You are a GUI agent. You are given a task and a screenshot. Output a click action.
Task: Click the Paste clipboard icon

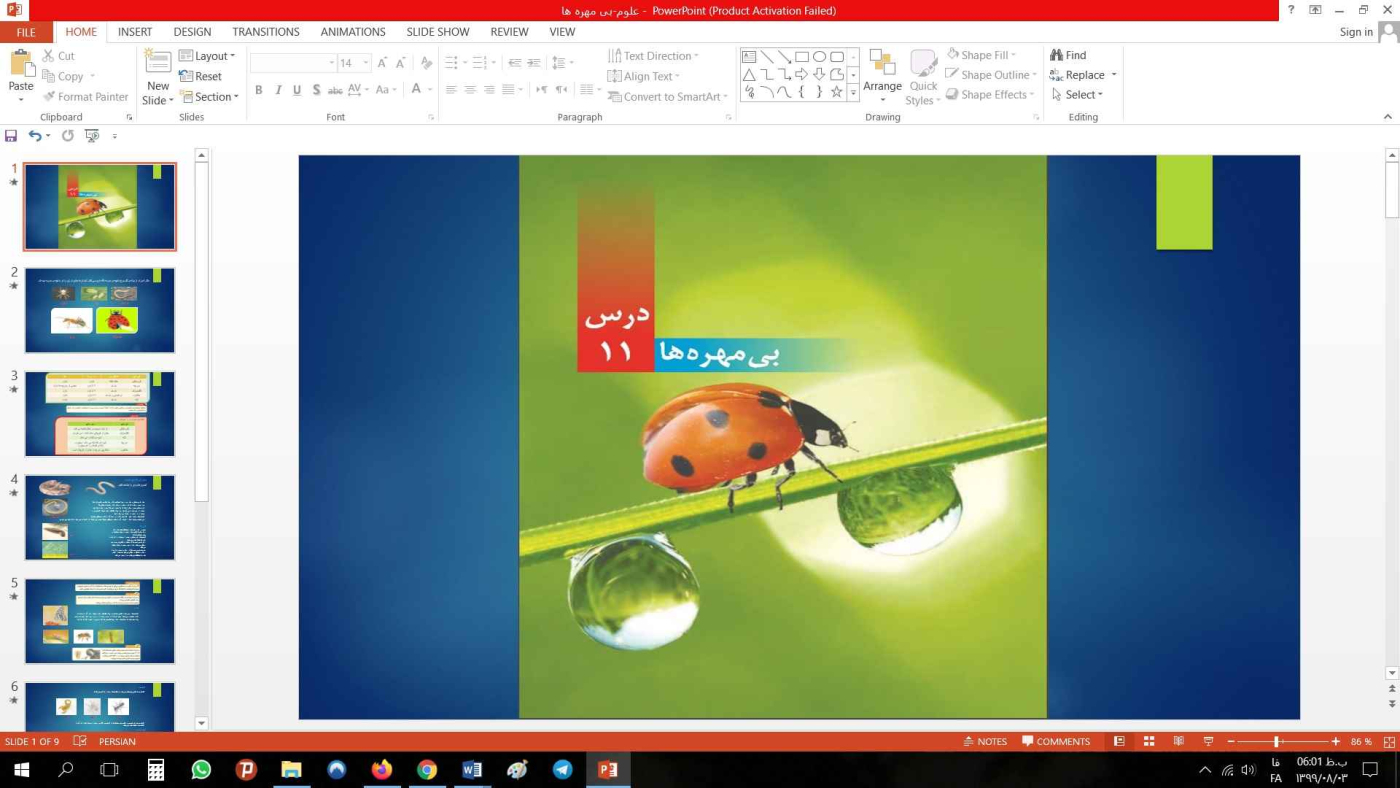21,64
